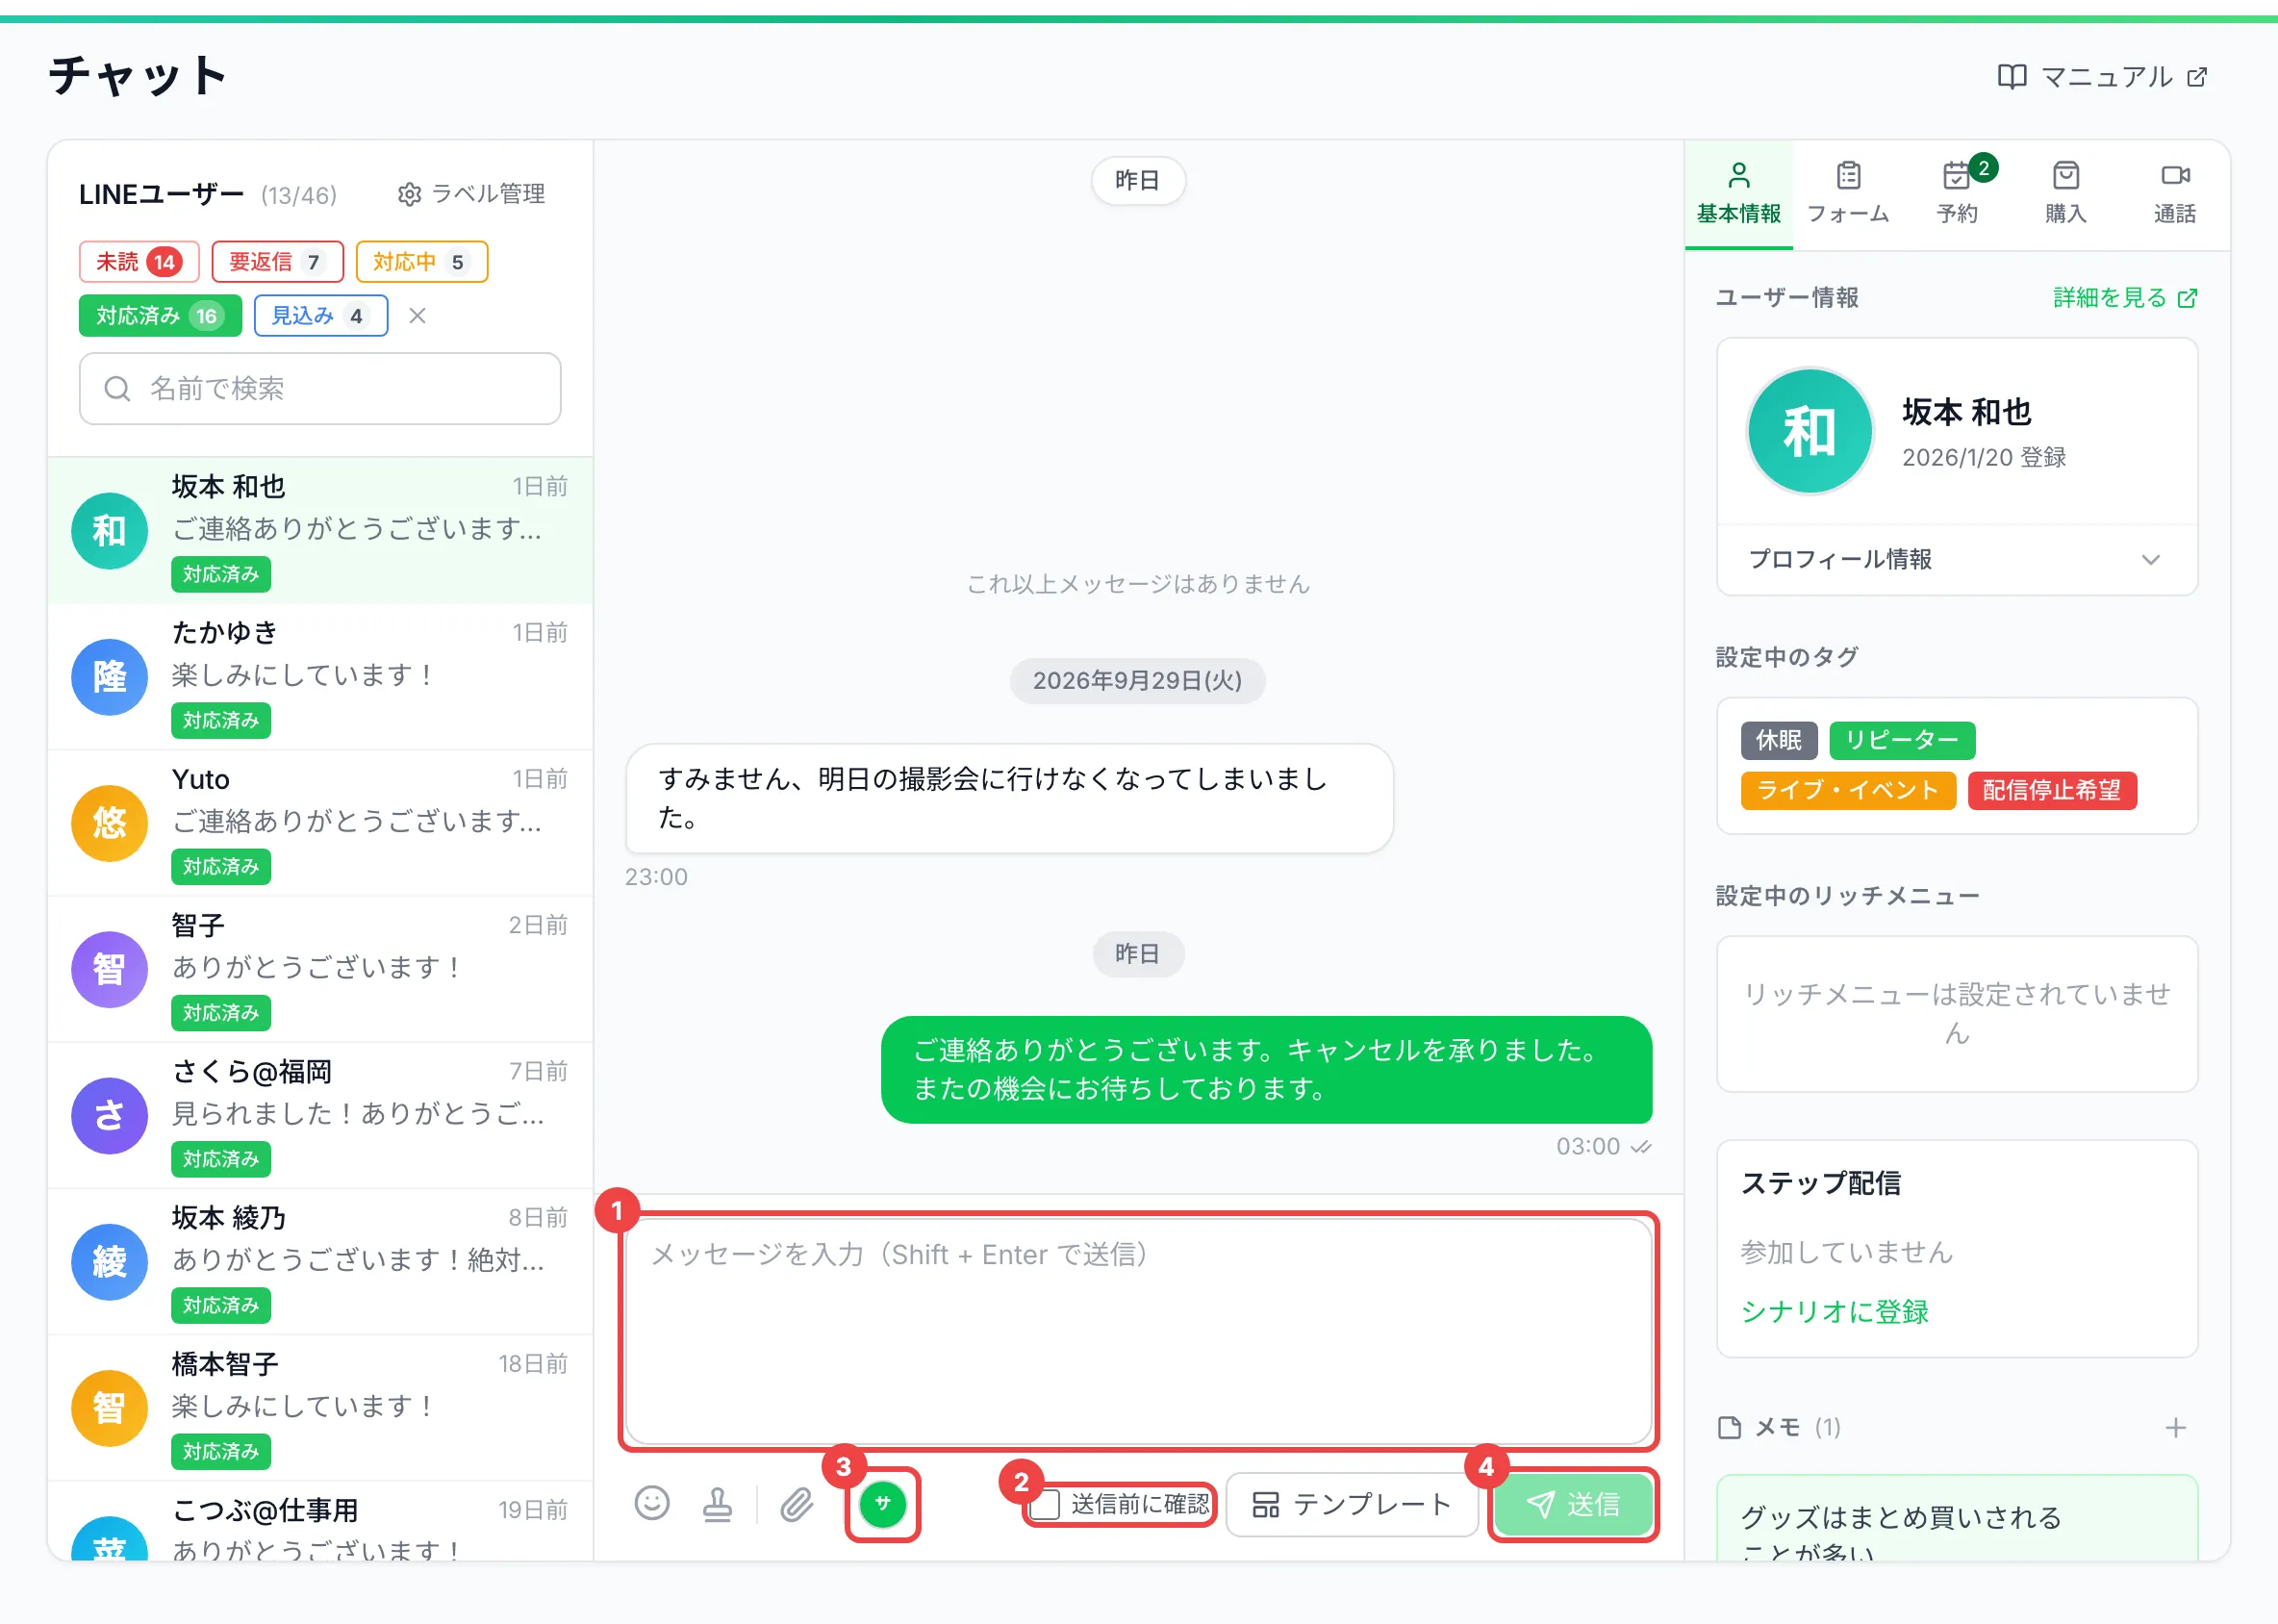Click the リピーター tag
2278x1624 pixels.
[x=1902, y=740]
